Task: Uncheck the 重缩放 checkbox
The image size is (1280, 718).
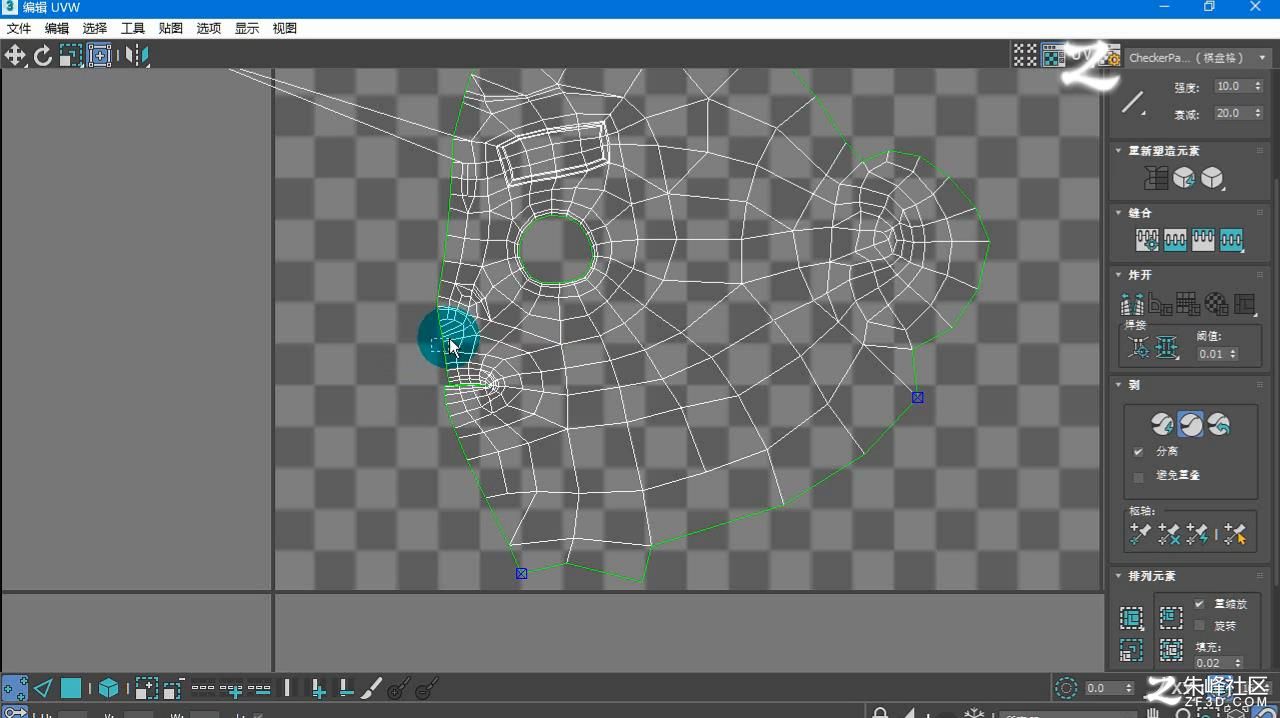Action: 1199,604
